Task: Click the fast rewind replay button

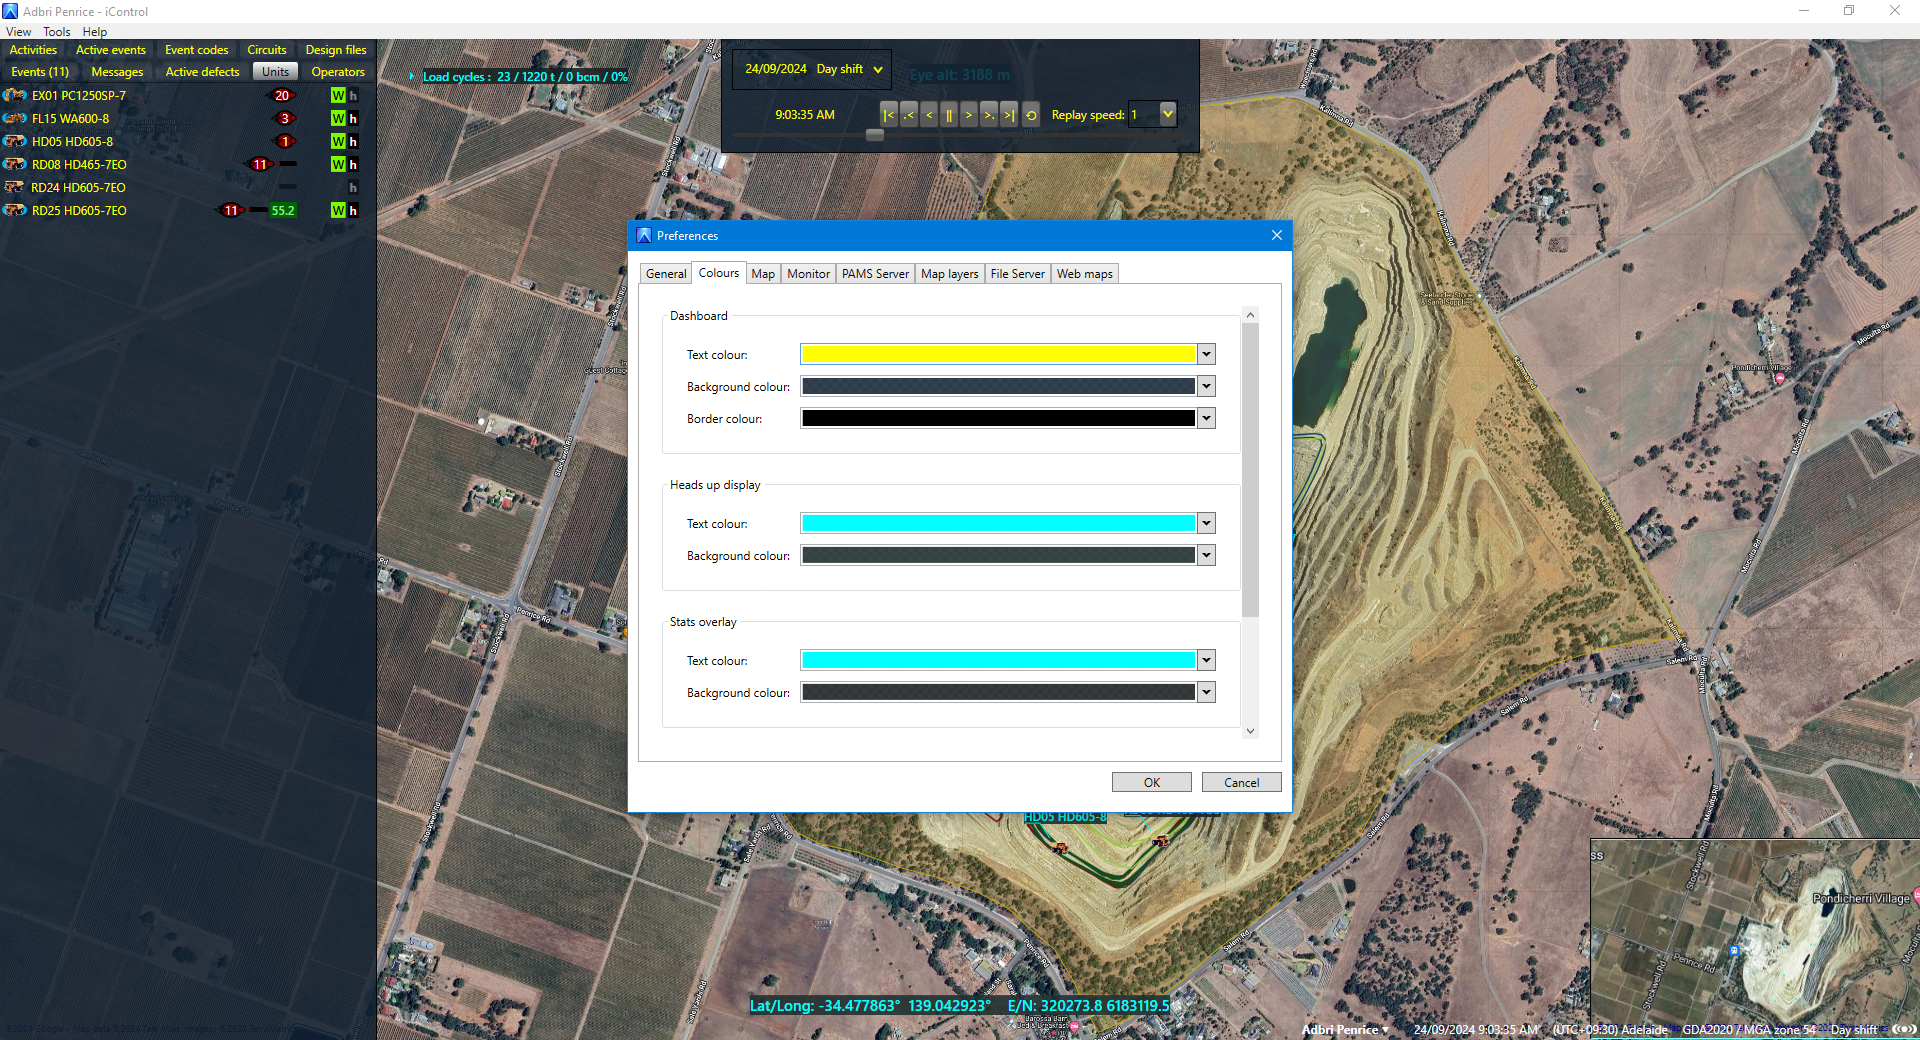Action: 908,115
